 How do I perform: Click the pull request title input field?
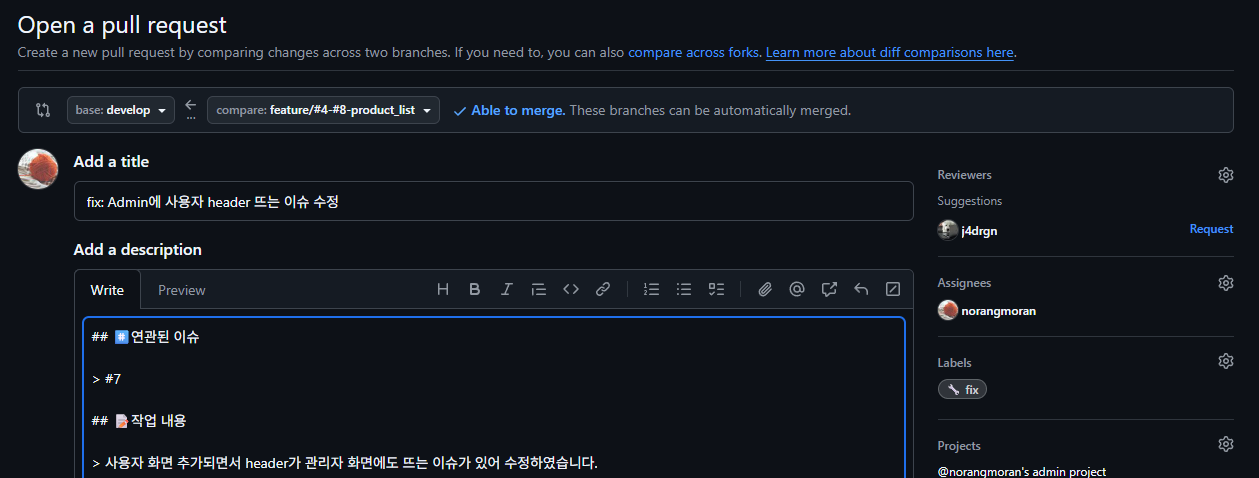pyautogui.click(x=493, y=201)
